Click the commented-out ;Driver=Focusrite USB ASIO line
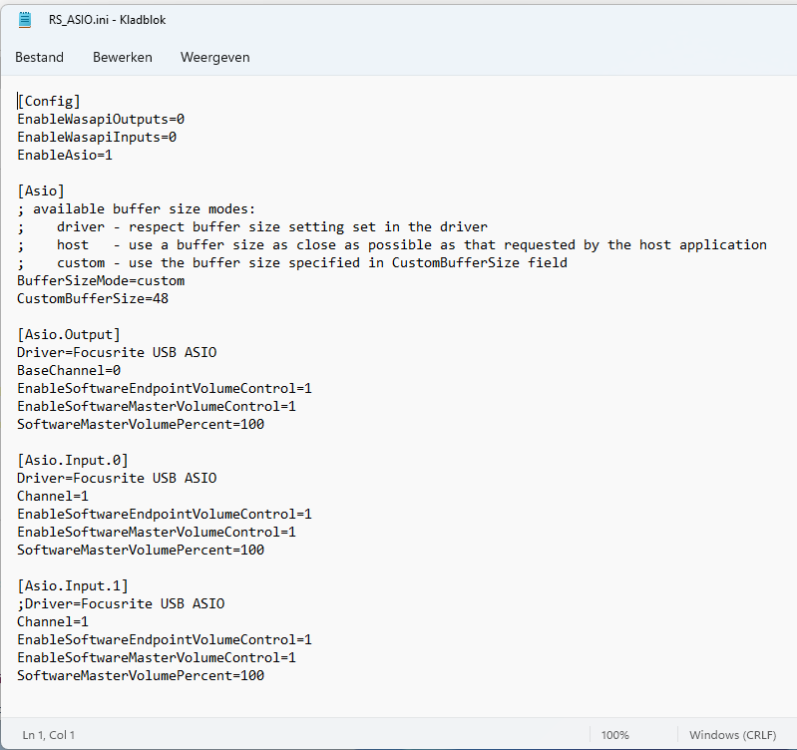The width and height of the screenshot is (797, 750). point(120,604)
